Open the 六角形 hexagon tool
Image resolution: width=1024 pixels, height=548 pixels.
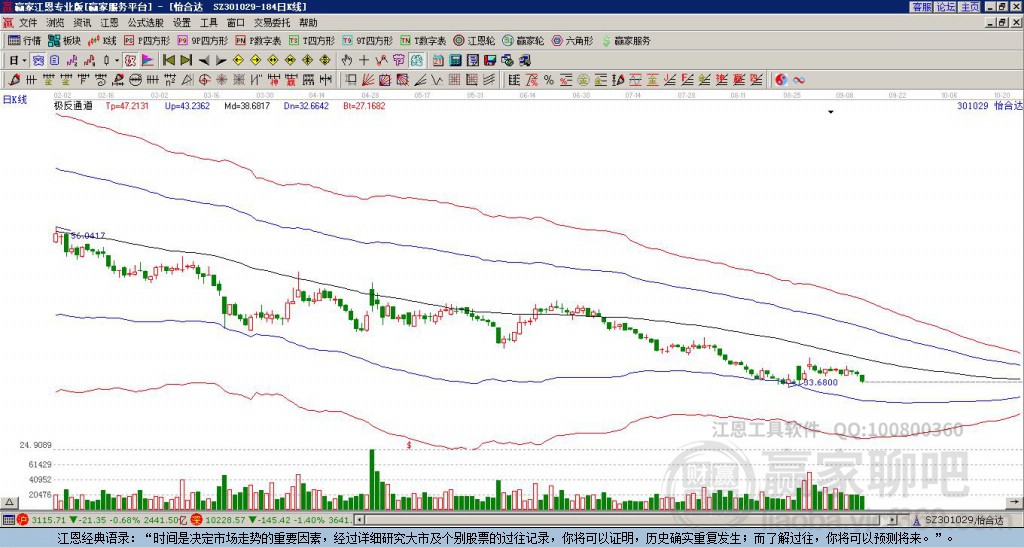coord(573,40)
